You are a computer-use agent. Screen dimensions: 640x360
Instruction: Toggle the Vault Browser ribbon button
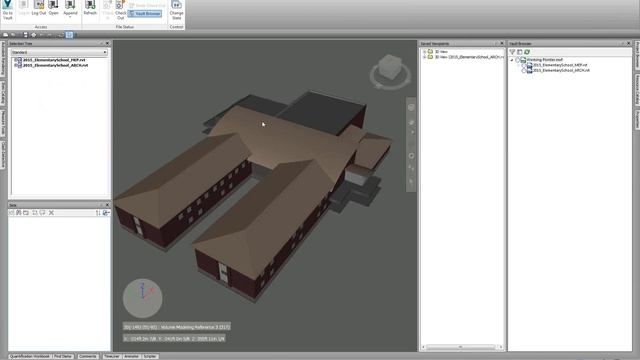click(x=145, y=13)
